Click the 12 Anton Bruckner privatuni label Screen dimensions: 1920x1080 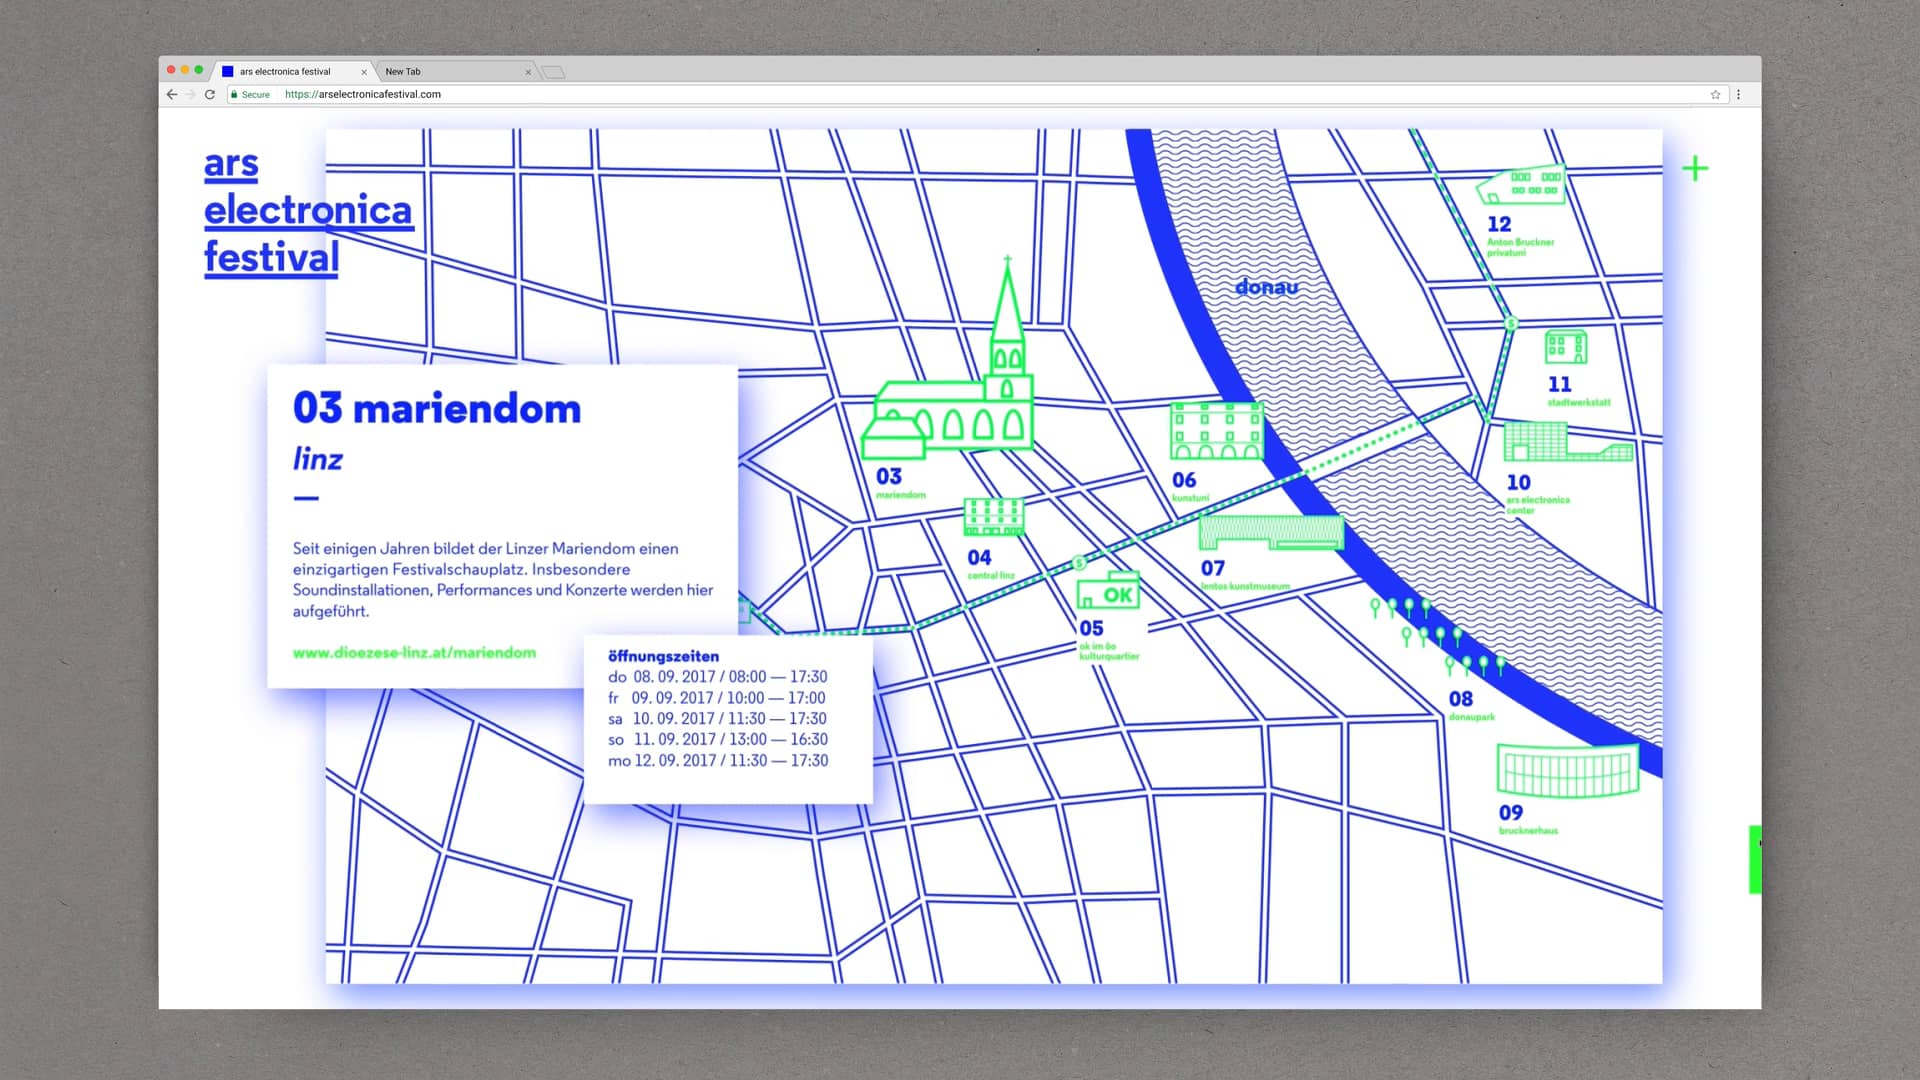pyautogui.click(x=1520, y=235)
